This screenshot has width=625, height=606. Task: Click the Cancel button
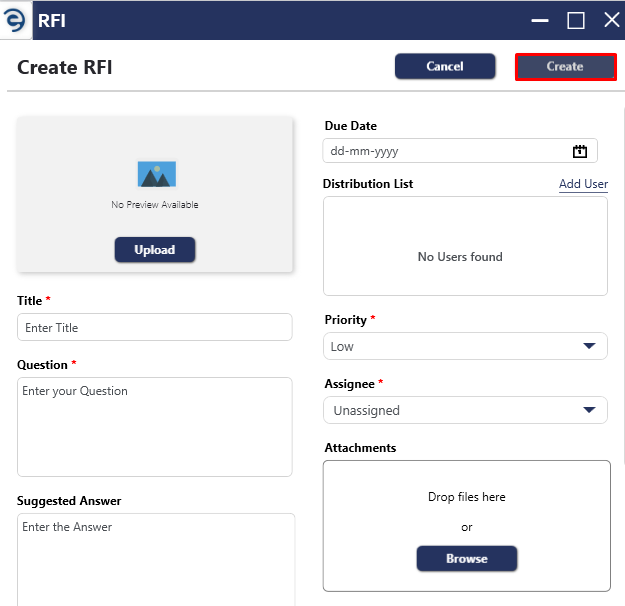tap(445, 66)
